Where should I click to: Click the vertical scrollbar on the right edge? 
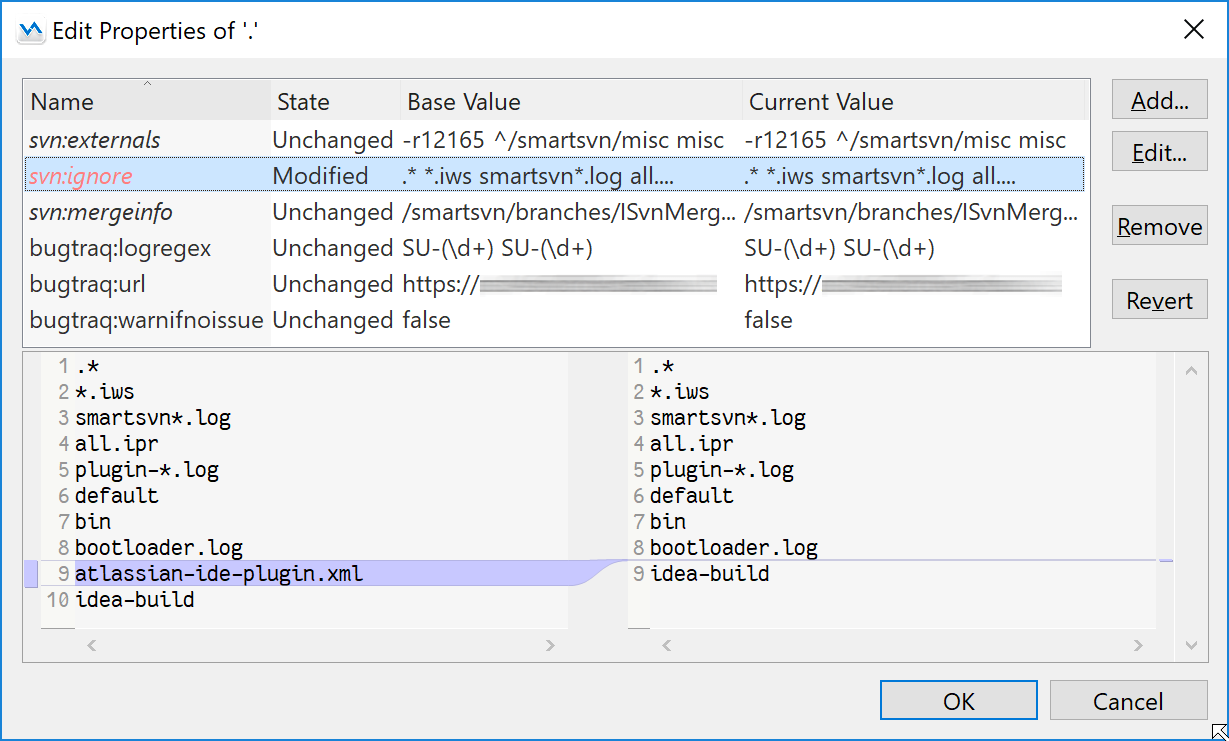tap(1191, 500)
